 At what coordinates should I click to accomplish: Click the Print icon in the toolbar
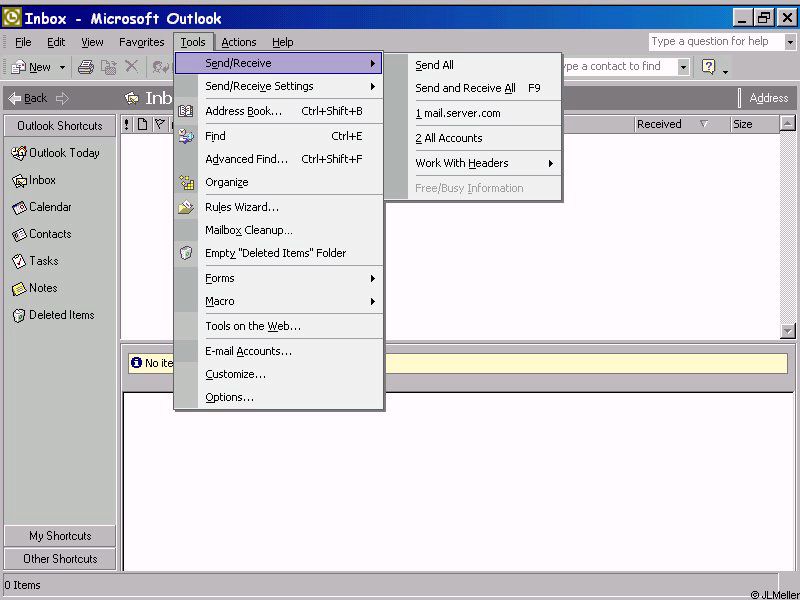tap(86, 67)
